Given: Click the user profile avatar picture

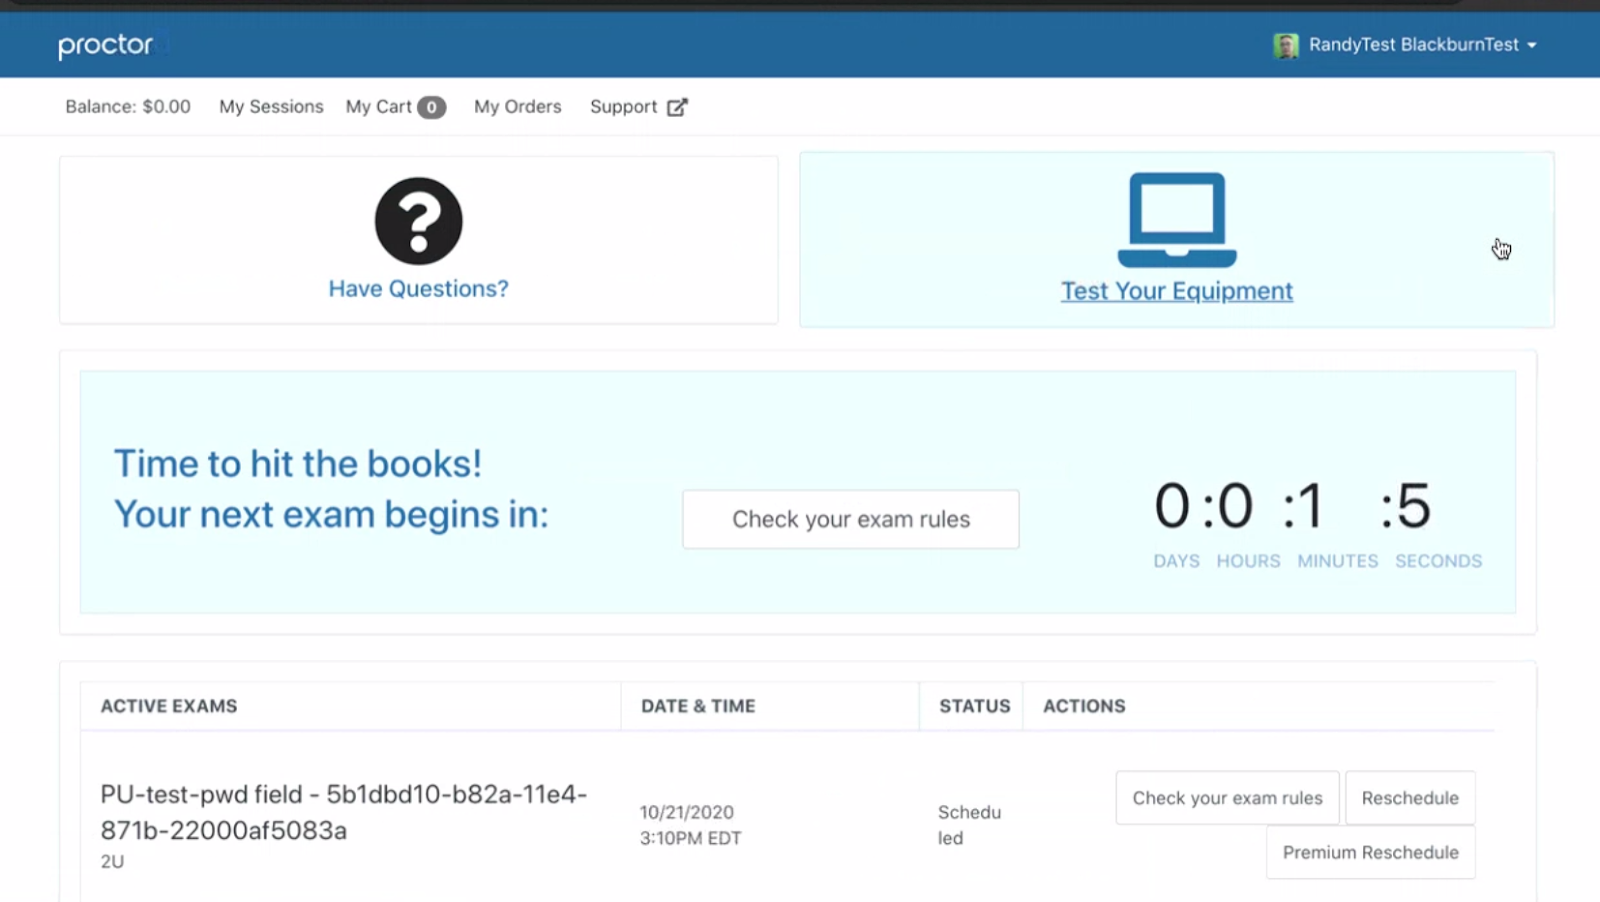Looking at the screenshot, I should pos(1286,45).
